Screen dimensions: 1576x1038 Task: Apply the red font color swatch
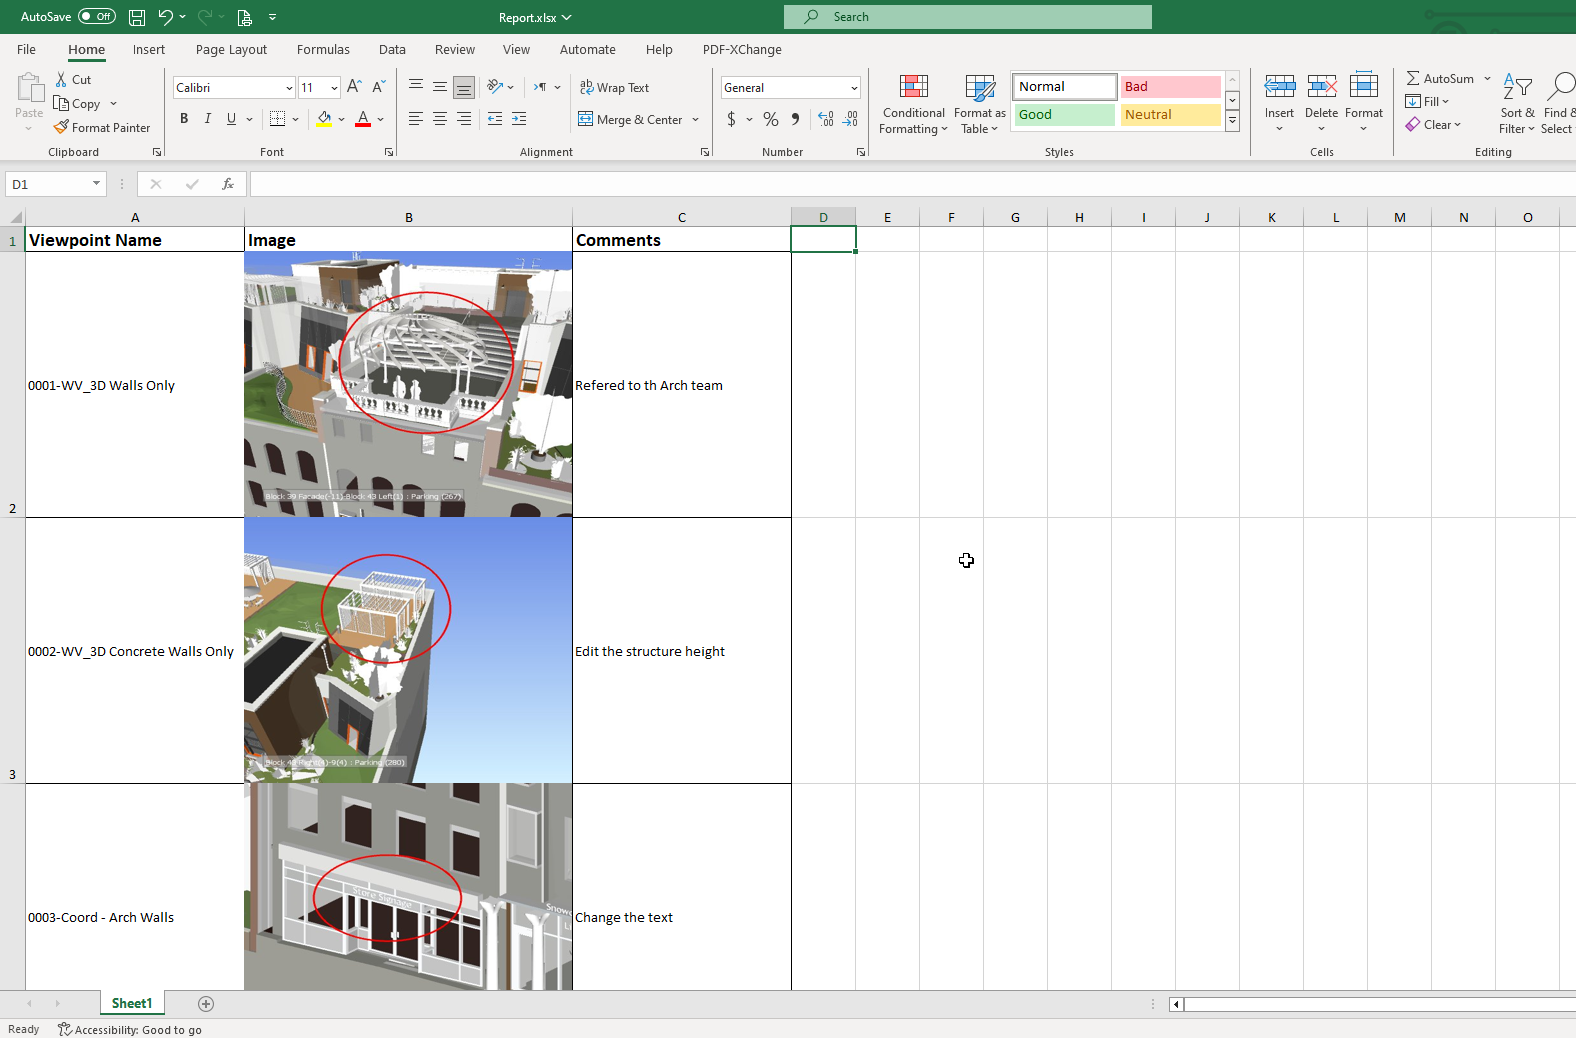[363, 119]
